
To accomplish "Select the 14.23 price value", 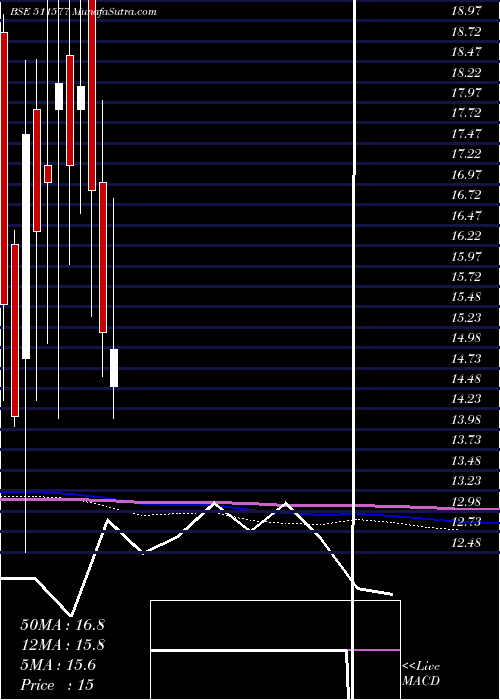I will coord(466,399).
